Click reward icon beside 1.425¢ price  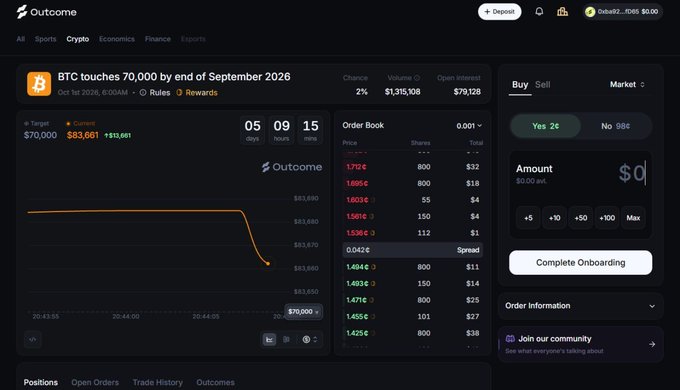point(373,333)
